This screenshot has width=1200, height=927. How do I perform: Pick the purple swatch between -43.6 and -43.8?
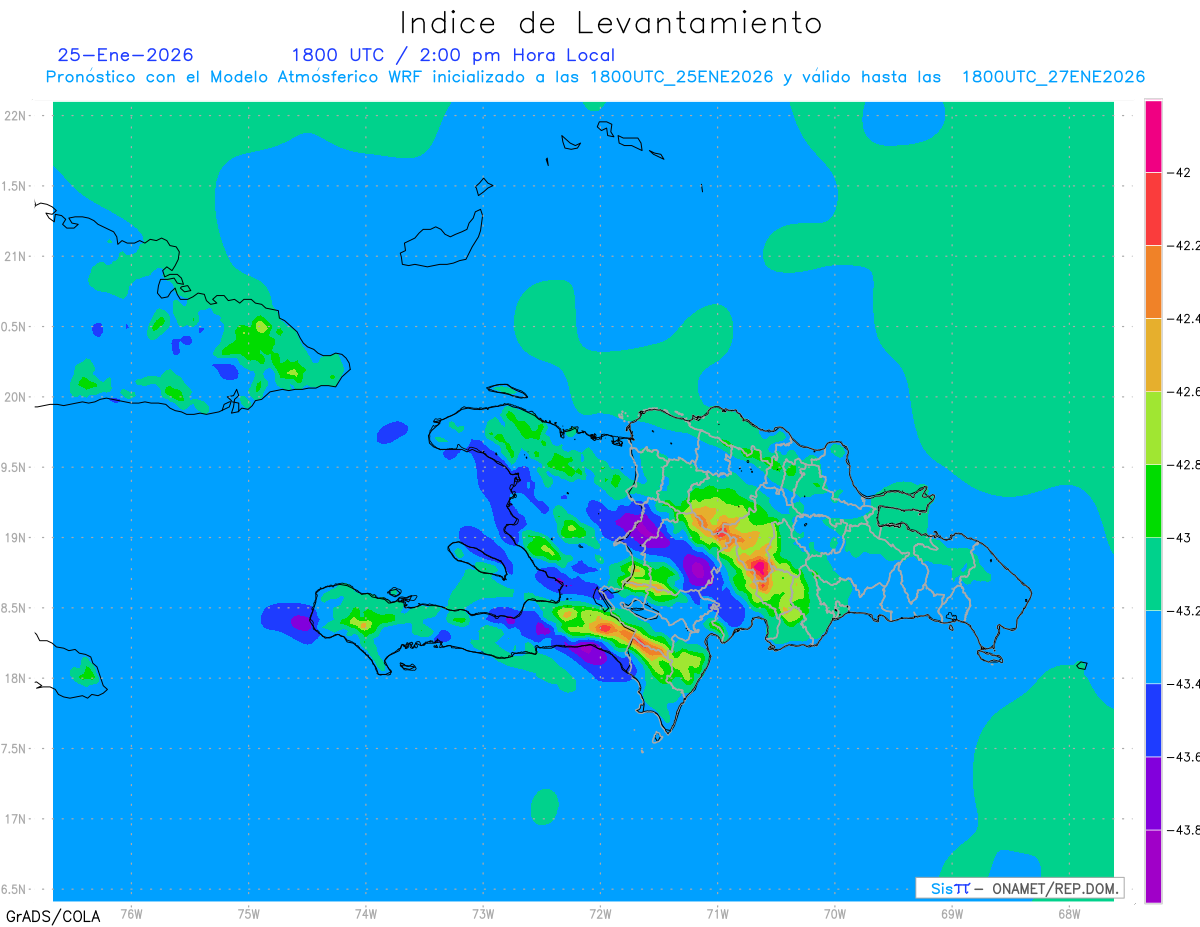click(1153, 792)
